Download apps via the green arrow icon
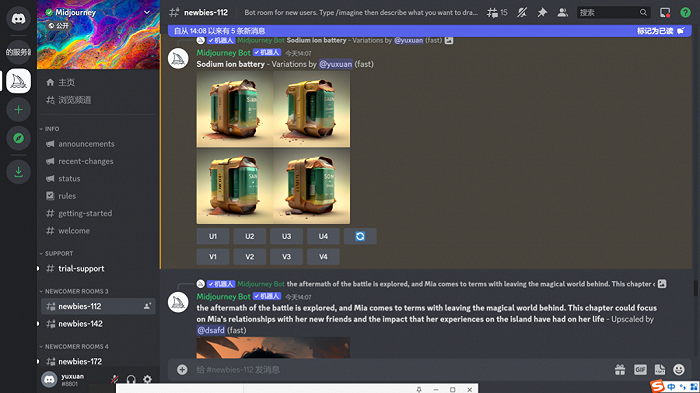 pyautogui.click(x=18, y=171)
